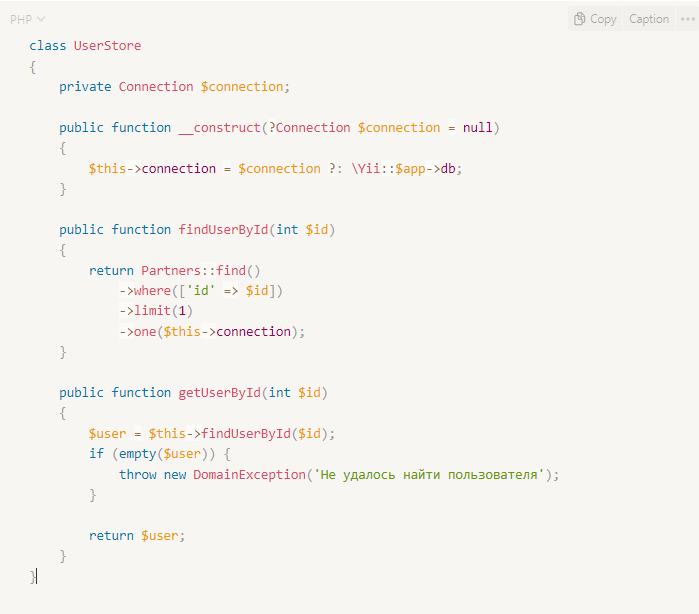Image resolution: width=699 pixels, height=614 pixels.
Task: Click 'Partners::find()' call
Action: (x=201, y=271)
